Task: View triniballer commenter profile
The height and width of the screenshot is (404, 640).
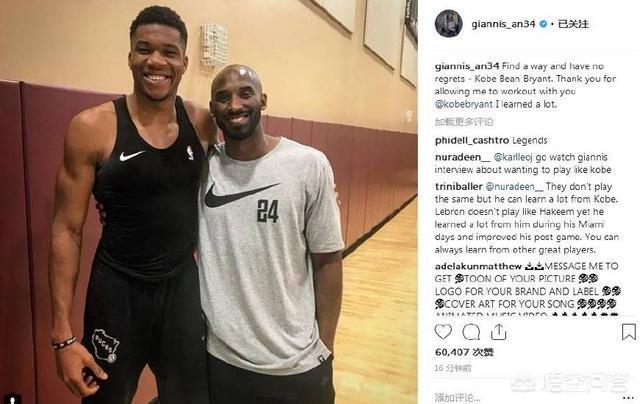Action: (x=458, y=186)
